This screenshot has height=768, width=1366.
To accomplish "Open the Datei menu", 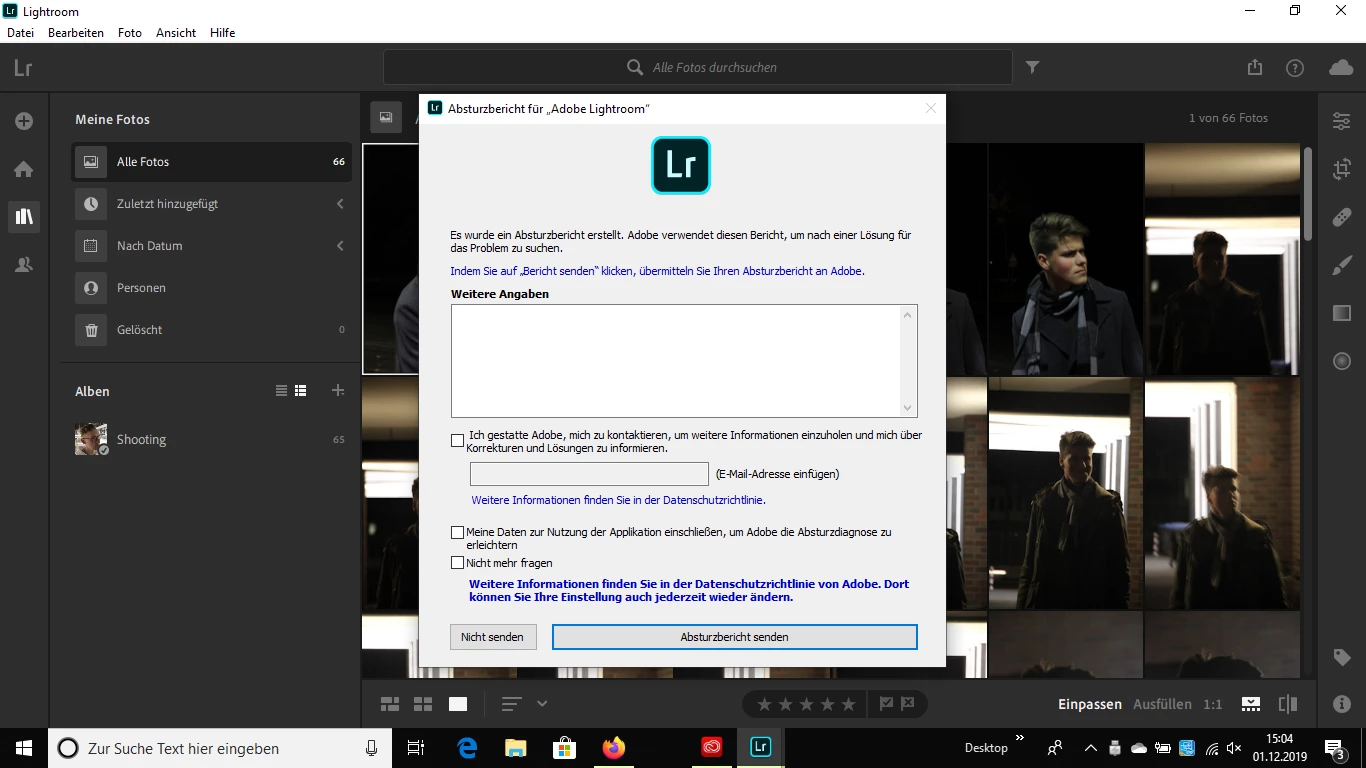I will coord(20,33).
